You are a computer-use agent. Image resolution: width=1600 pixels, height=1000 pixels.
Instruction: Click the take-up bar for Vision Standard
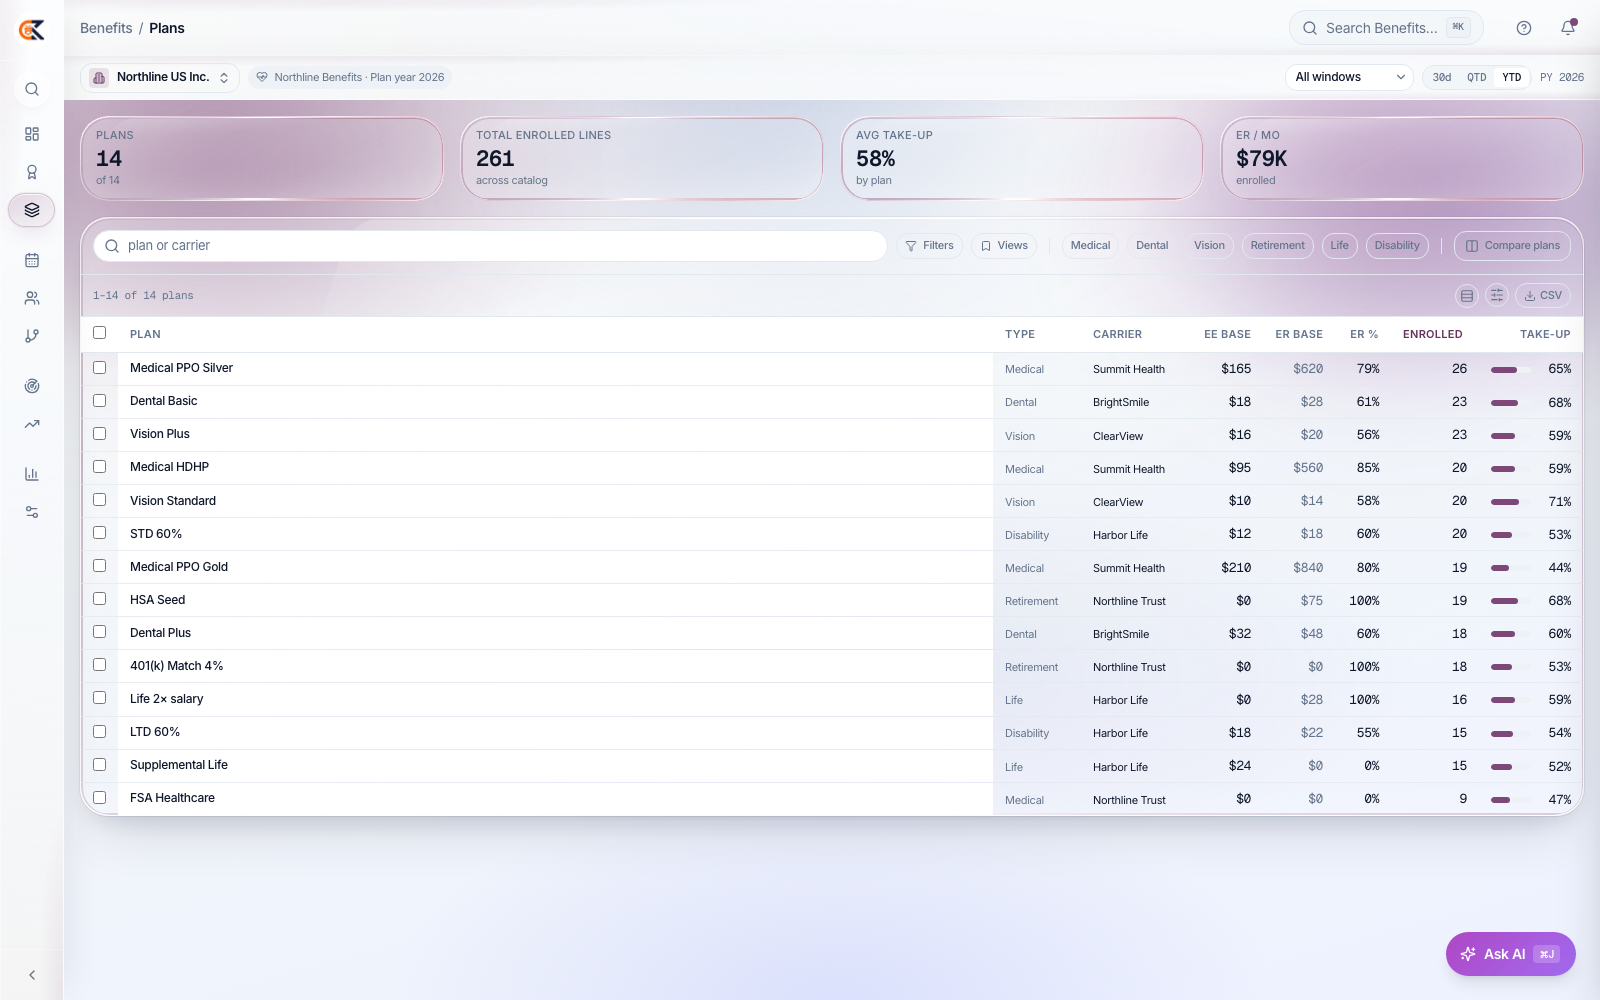(x=1510, y=502)
